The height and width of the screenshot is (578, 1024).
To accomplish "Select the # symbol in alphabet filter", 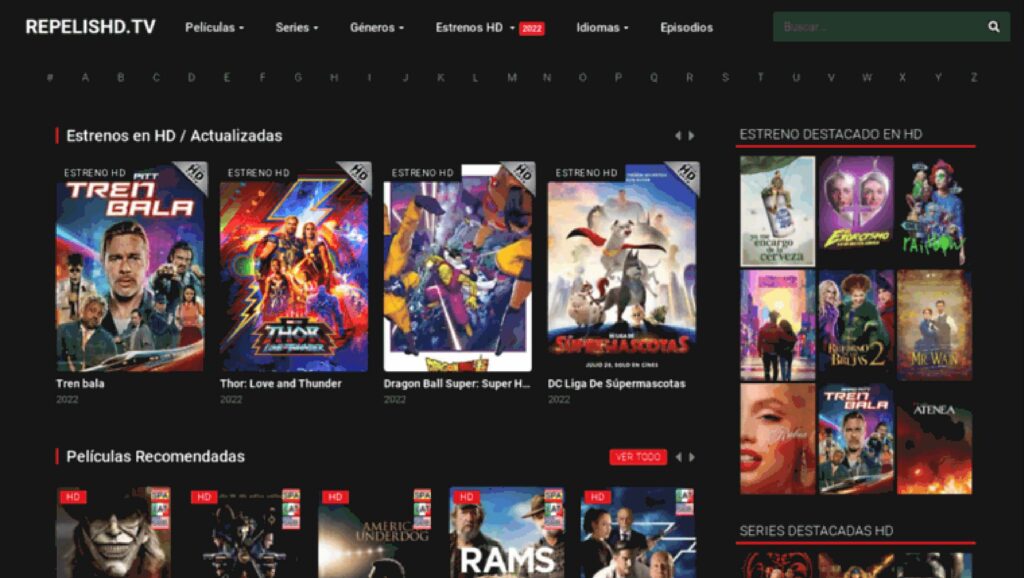I will click(x=50, y=77).
